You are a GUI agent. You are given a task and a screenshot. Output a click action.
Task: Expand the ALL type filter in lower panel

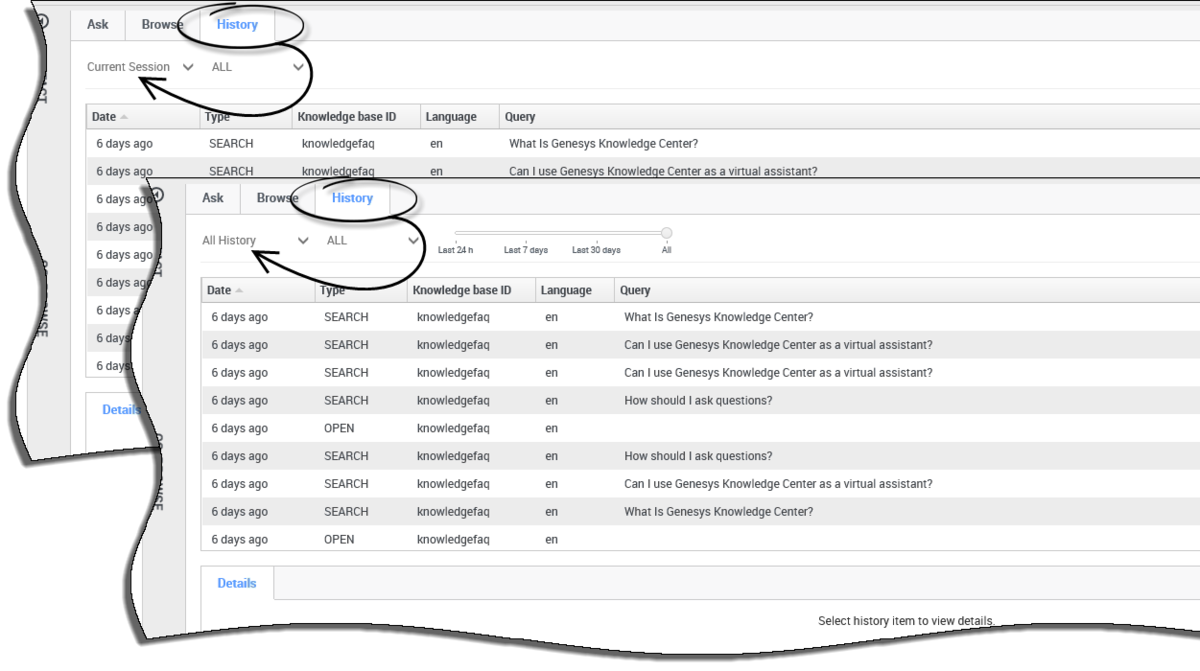(x=372, y=241)
